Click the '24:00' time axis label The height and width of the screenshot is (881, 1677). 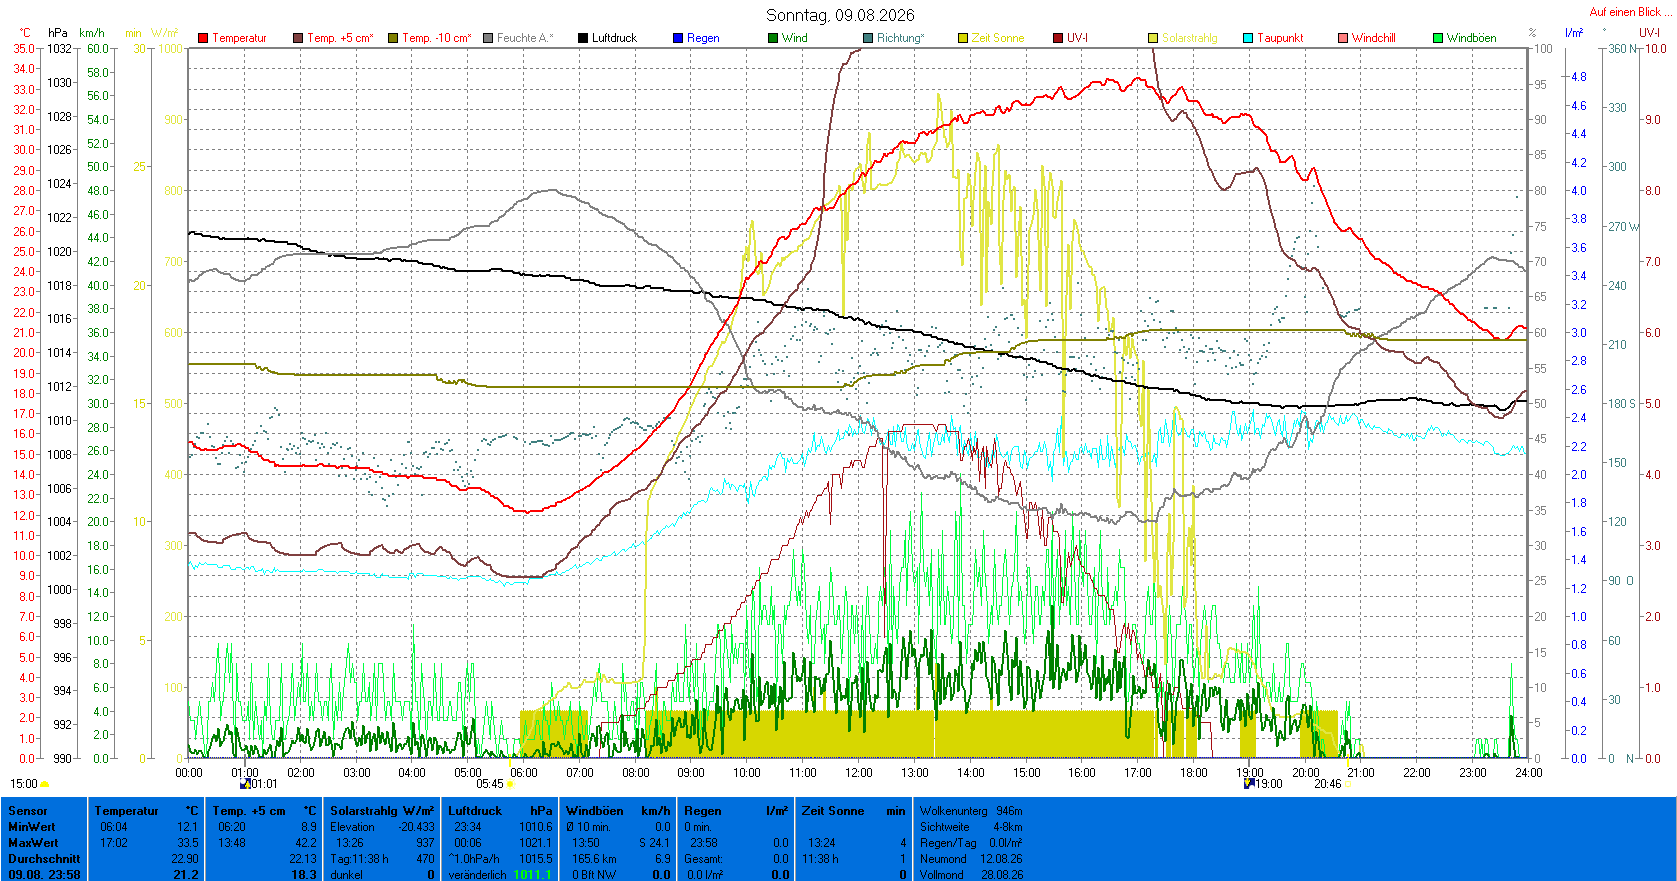[1528, 772]
